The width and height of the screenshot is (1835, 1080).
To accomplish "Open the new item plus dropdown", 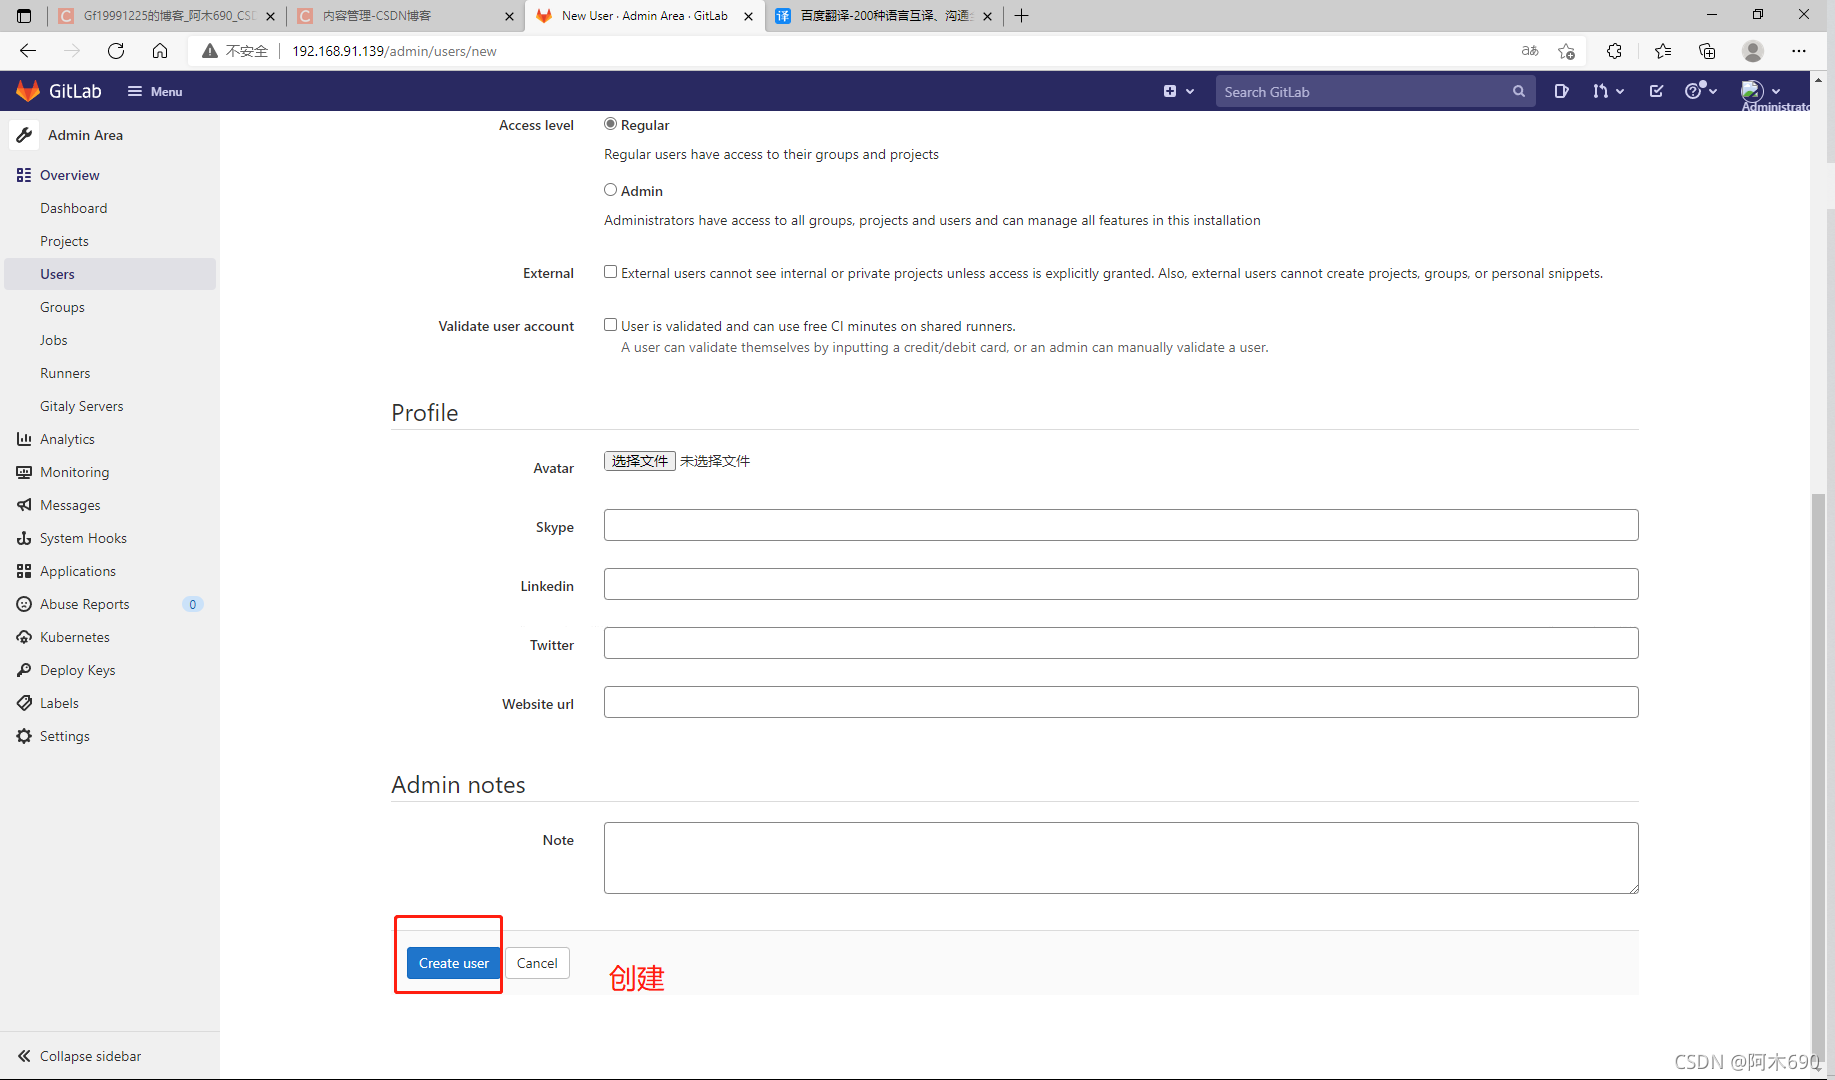I will tap(1177, 91).
